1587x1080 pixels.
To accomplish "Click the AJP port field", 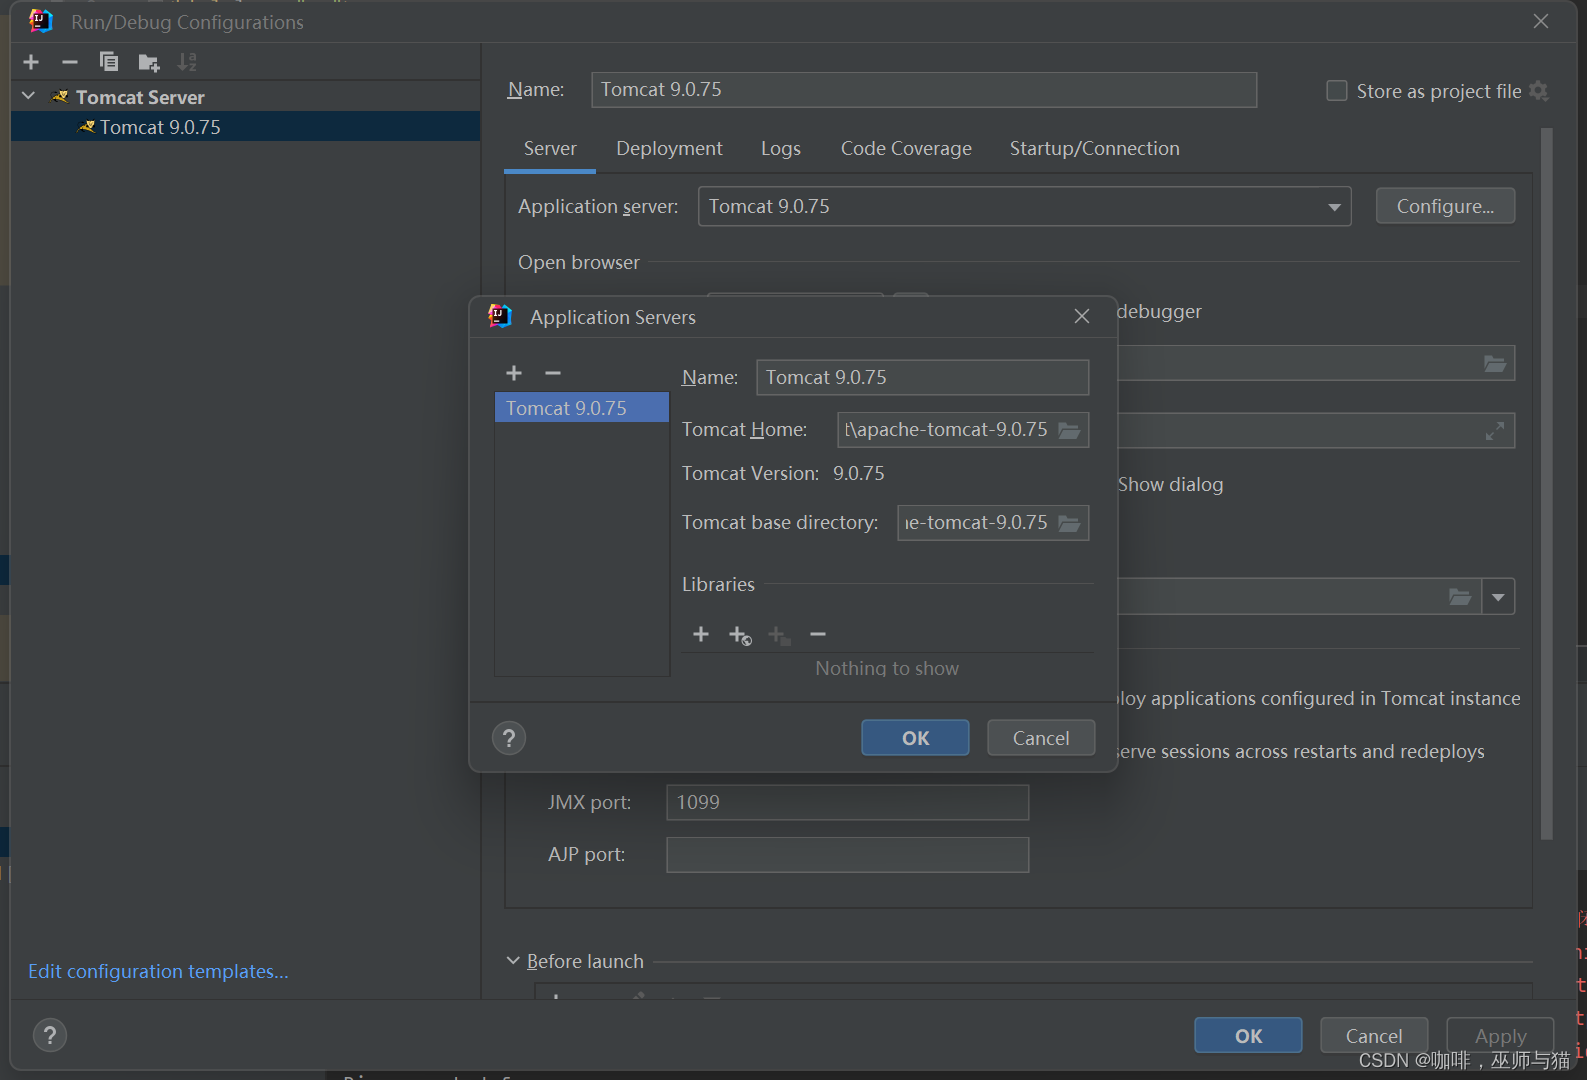I will click(848, 855).
